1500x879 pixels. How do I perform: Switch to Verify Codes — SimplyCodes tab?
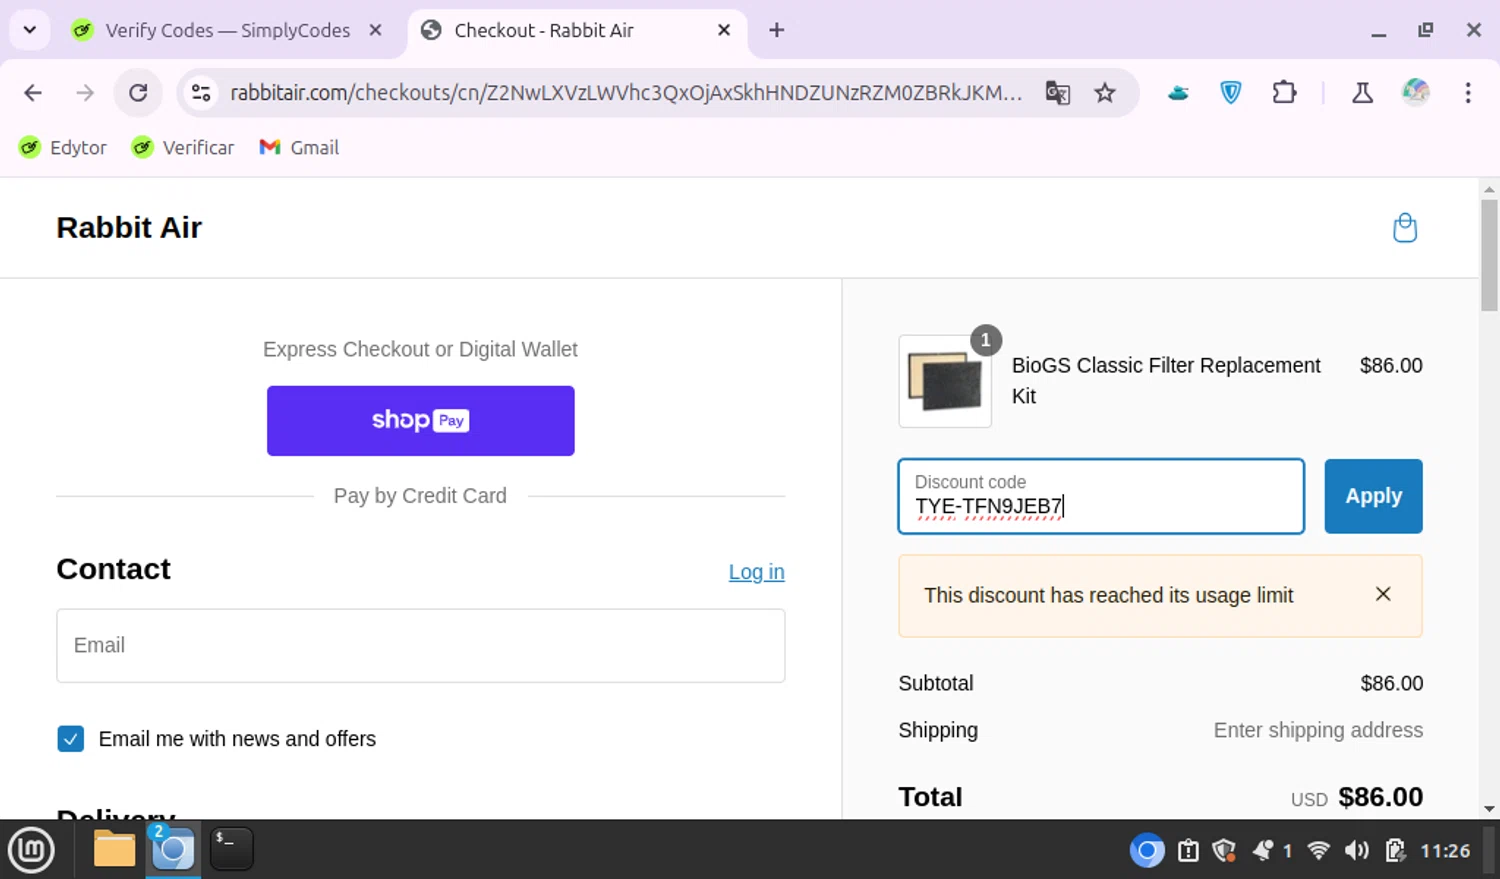pyautogui.click(x=227, y=30)
